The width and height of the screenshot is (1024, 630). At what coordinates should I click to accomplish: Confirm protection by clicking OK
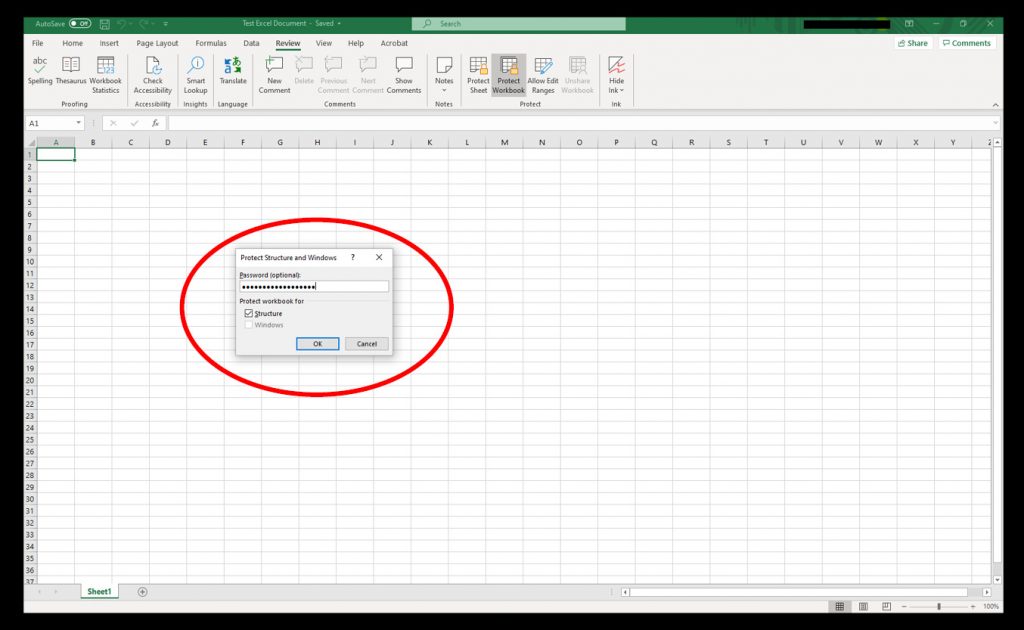(x=317, y=343)
